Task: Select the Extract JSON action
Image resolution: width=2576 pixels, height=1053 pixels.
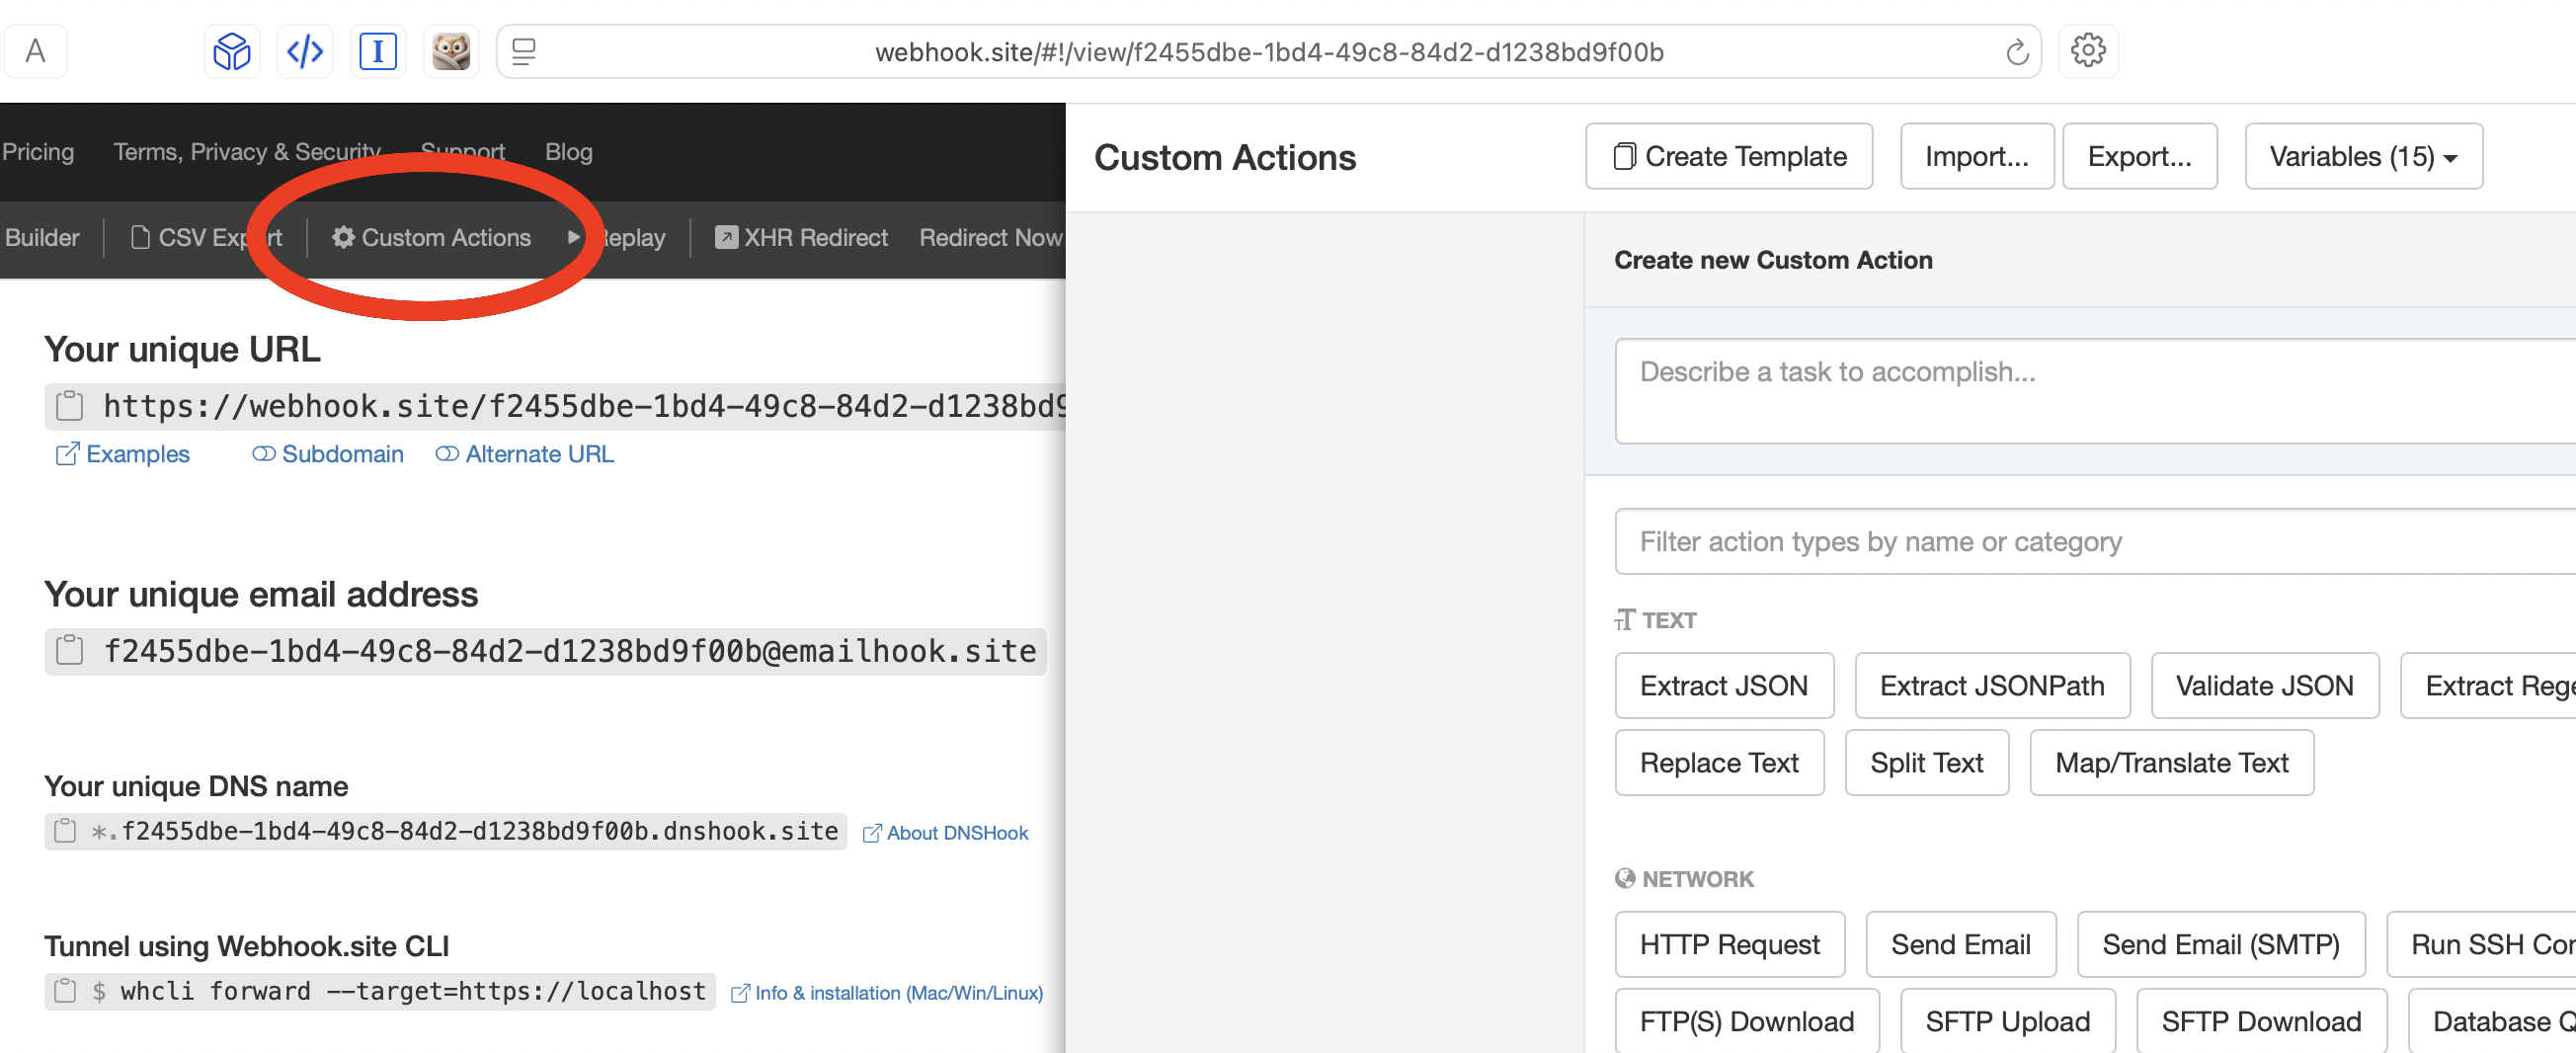Action: coord(1723,685)
